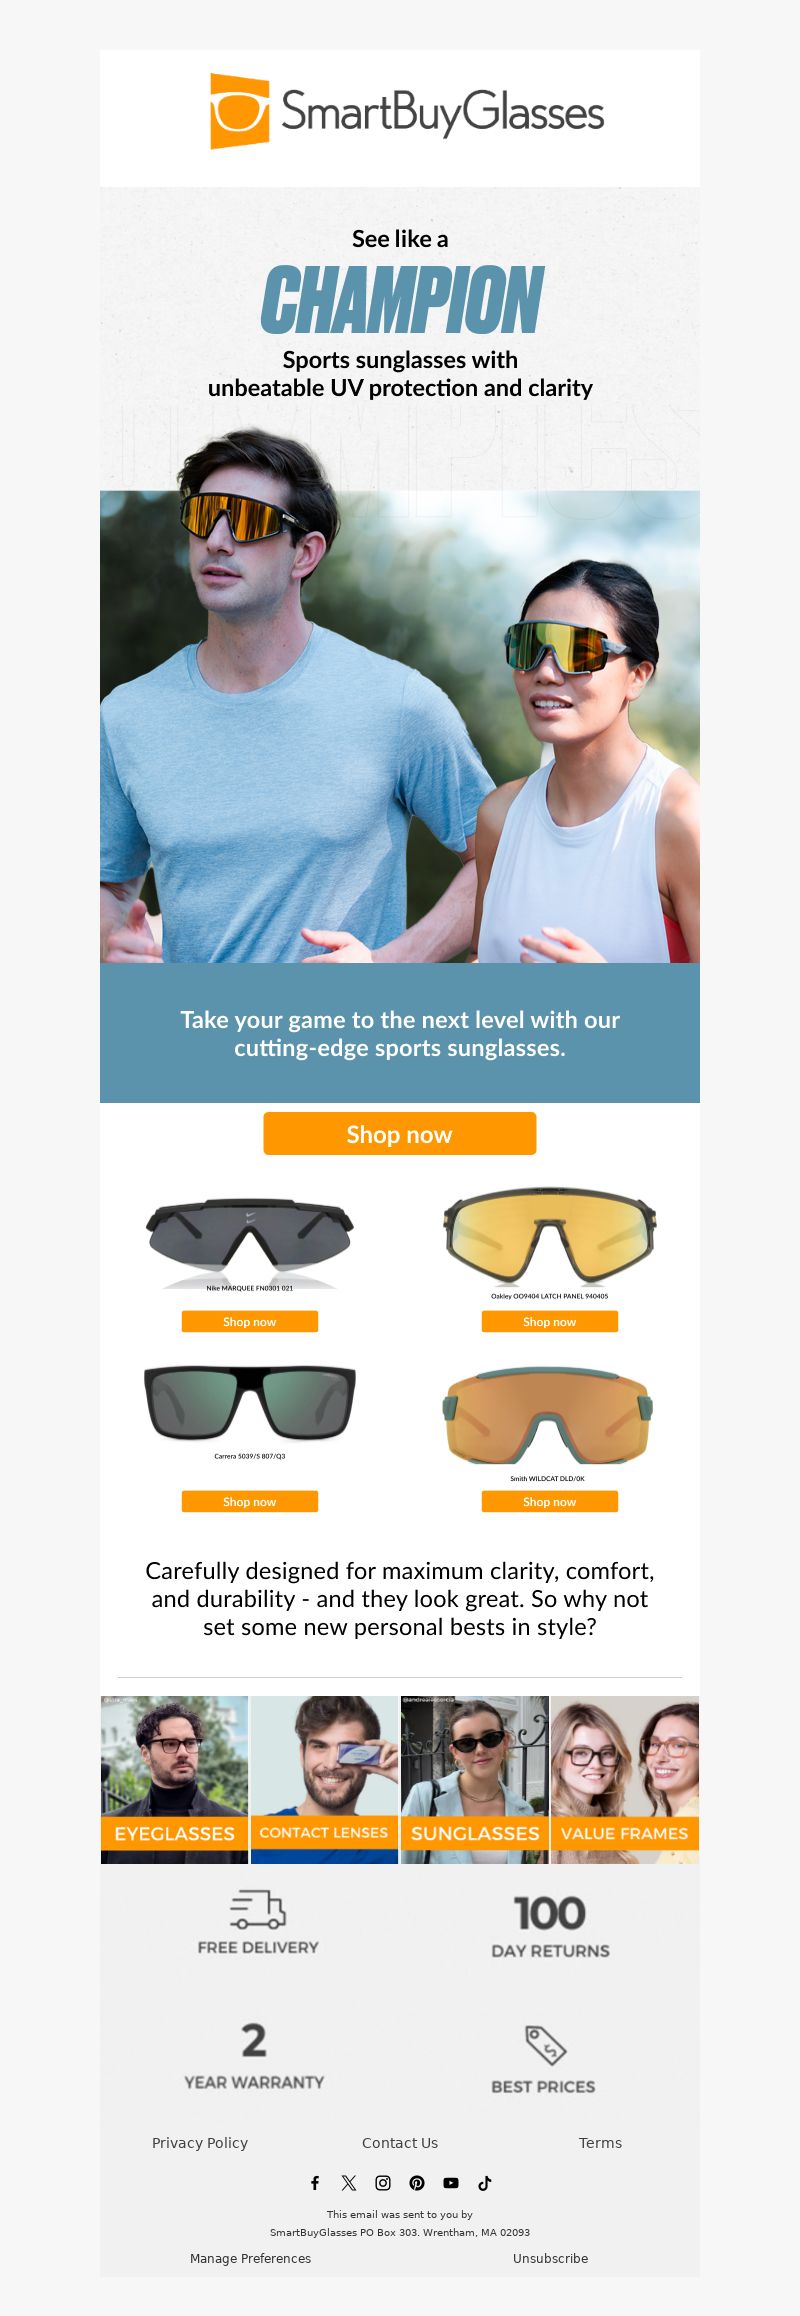Viewport: 800px width, 2316px height.
Task: Open the VALUE FRAMES category tile
Action: pyautogui.click(x=625, y=1780)
